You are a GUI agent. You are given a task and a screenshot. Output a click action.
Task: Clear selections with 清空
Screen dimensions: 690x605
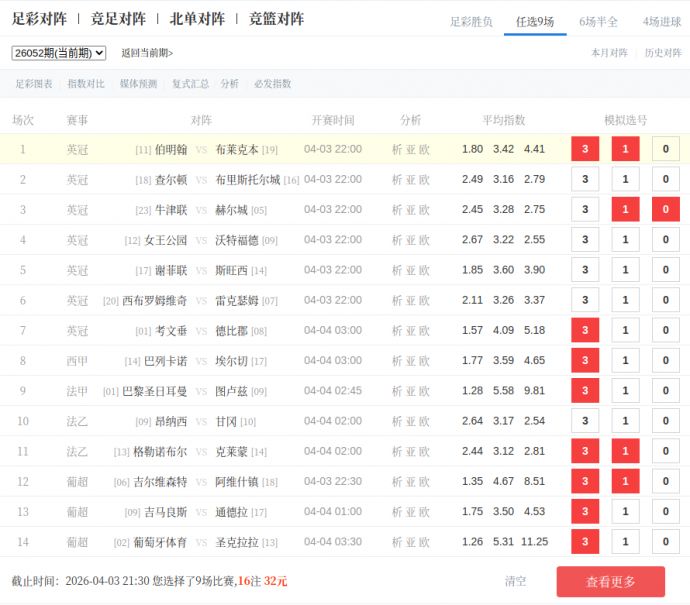pyautogui.click(x=515, y=581)
